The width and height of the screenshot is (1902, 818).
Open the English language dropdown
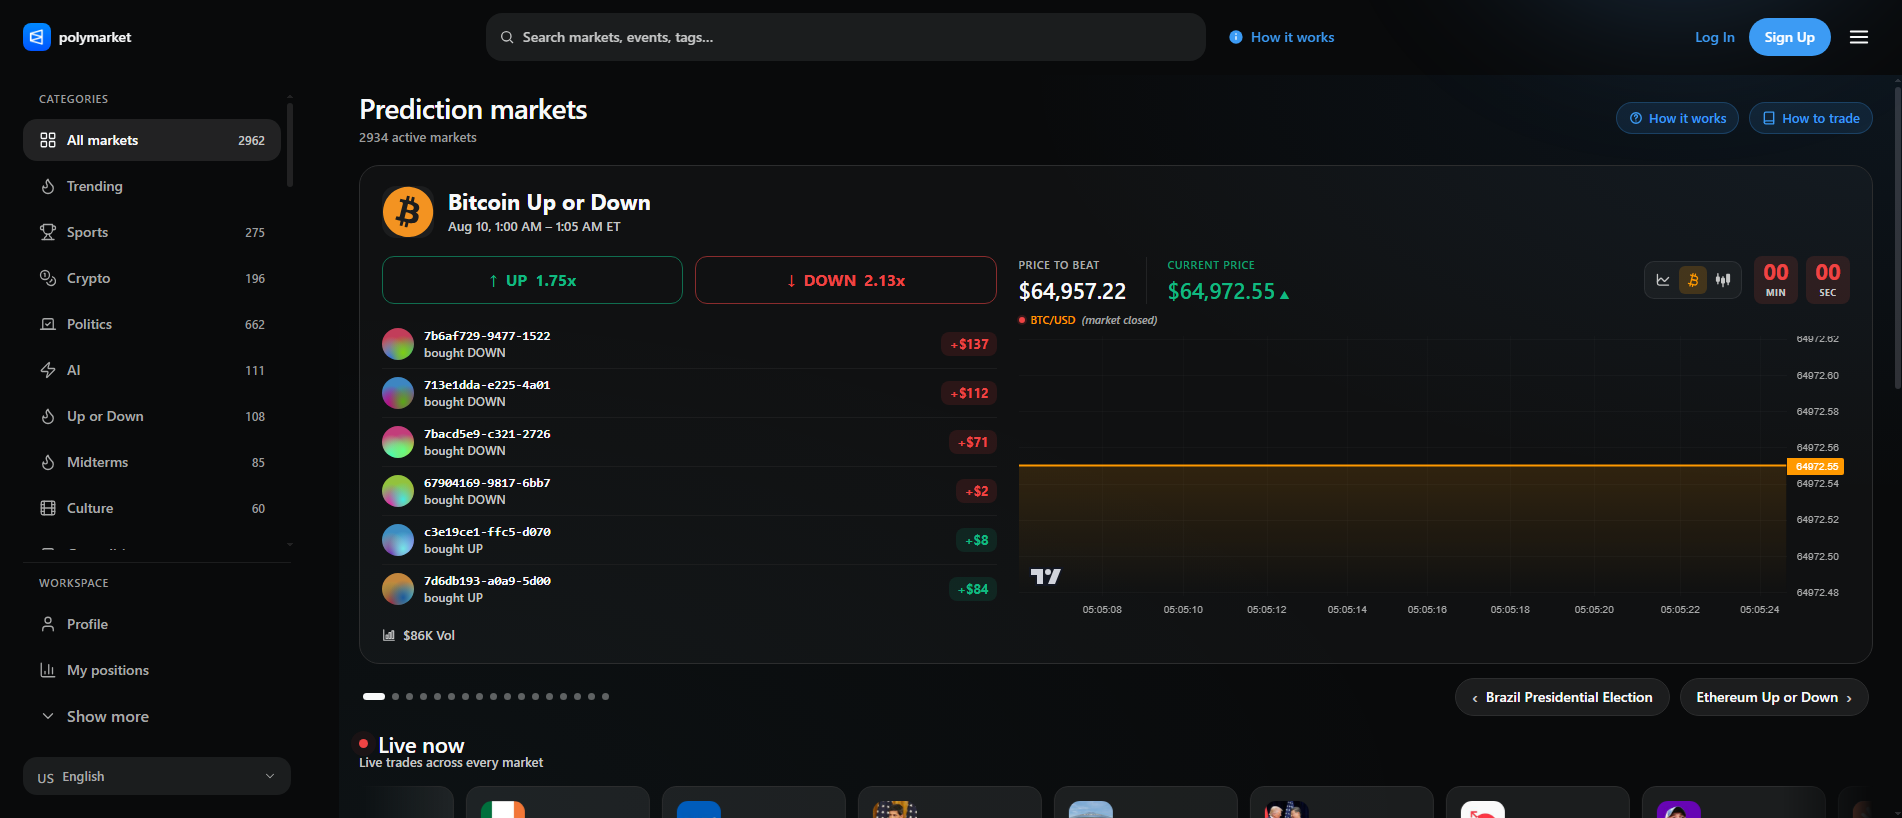tap(157, 776)
